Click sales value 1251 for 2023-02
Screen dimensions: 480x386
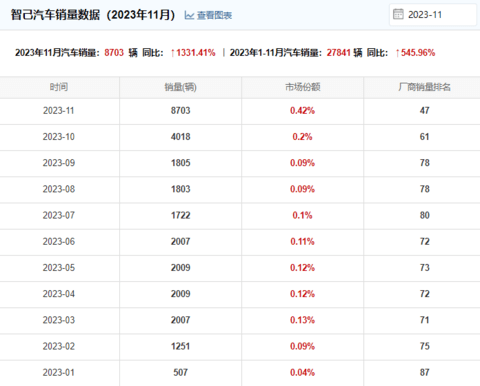[181, 346]
